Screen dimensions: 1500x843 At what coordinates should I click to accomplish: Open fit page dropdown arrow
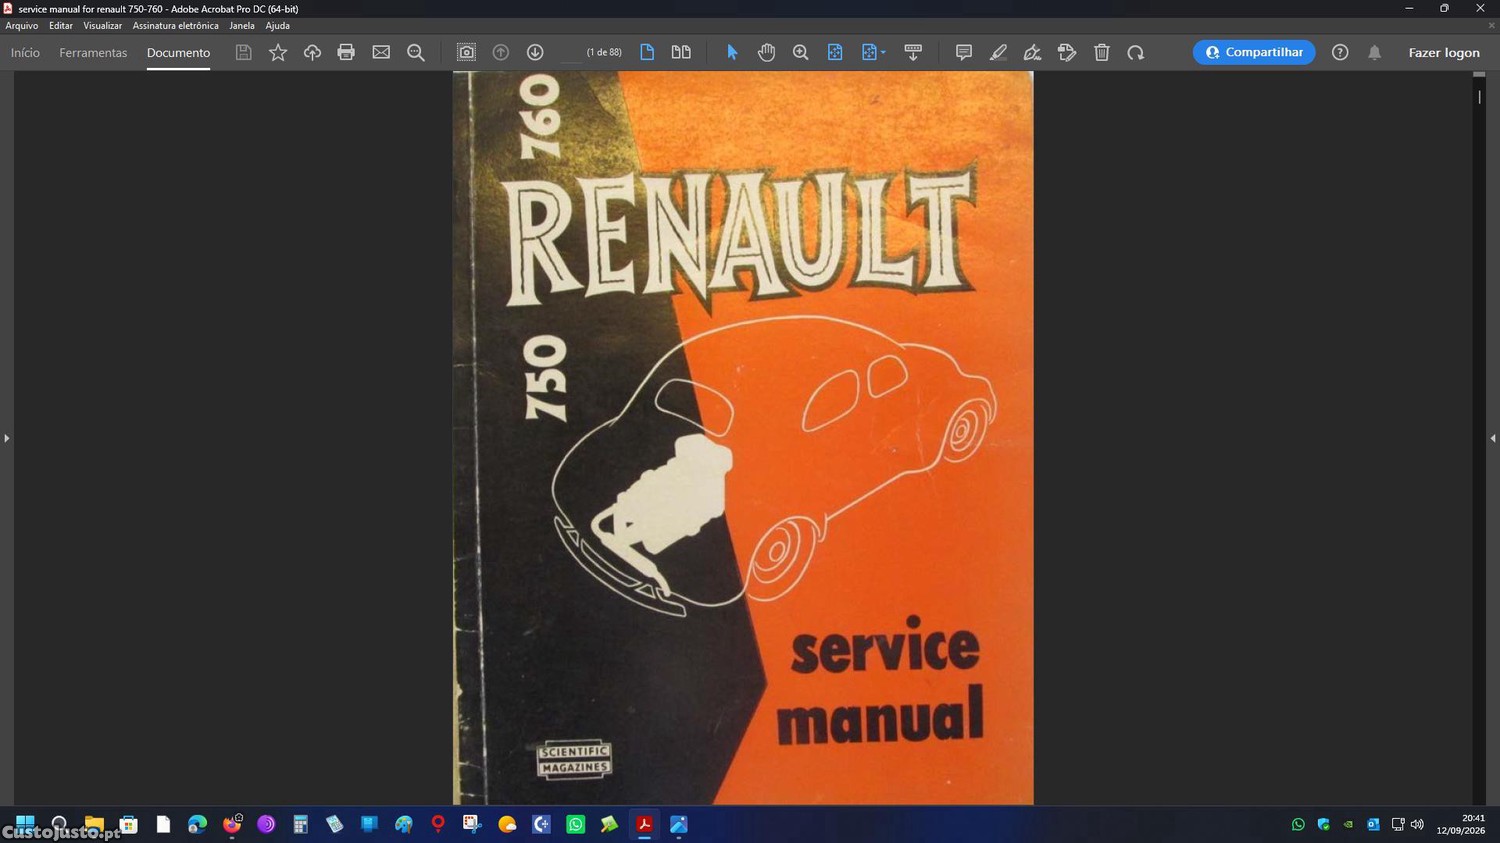(x=883, y=52)
